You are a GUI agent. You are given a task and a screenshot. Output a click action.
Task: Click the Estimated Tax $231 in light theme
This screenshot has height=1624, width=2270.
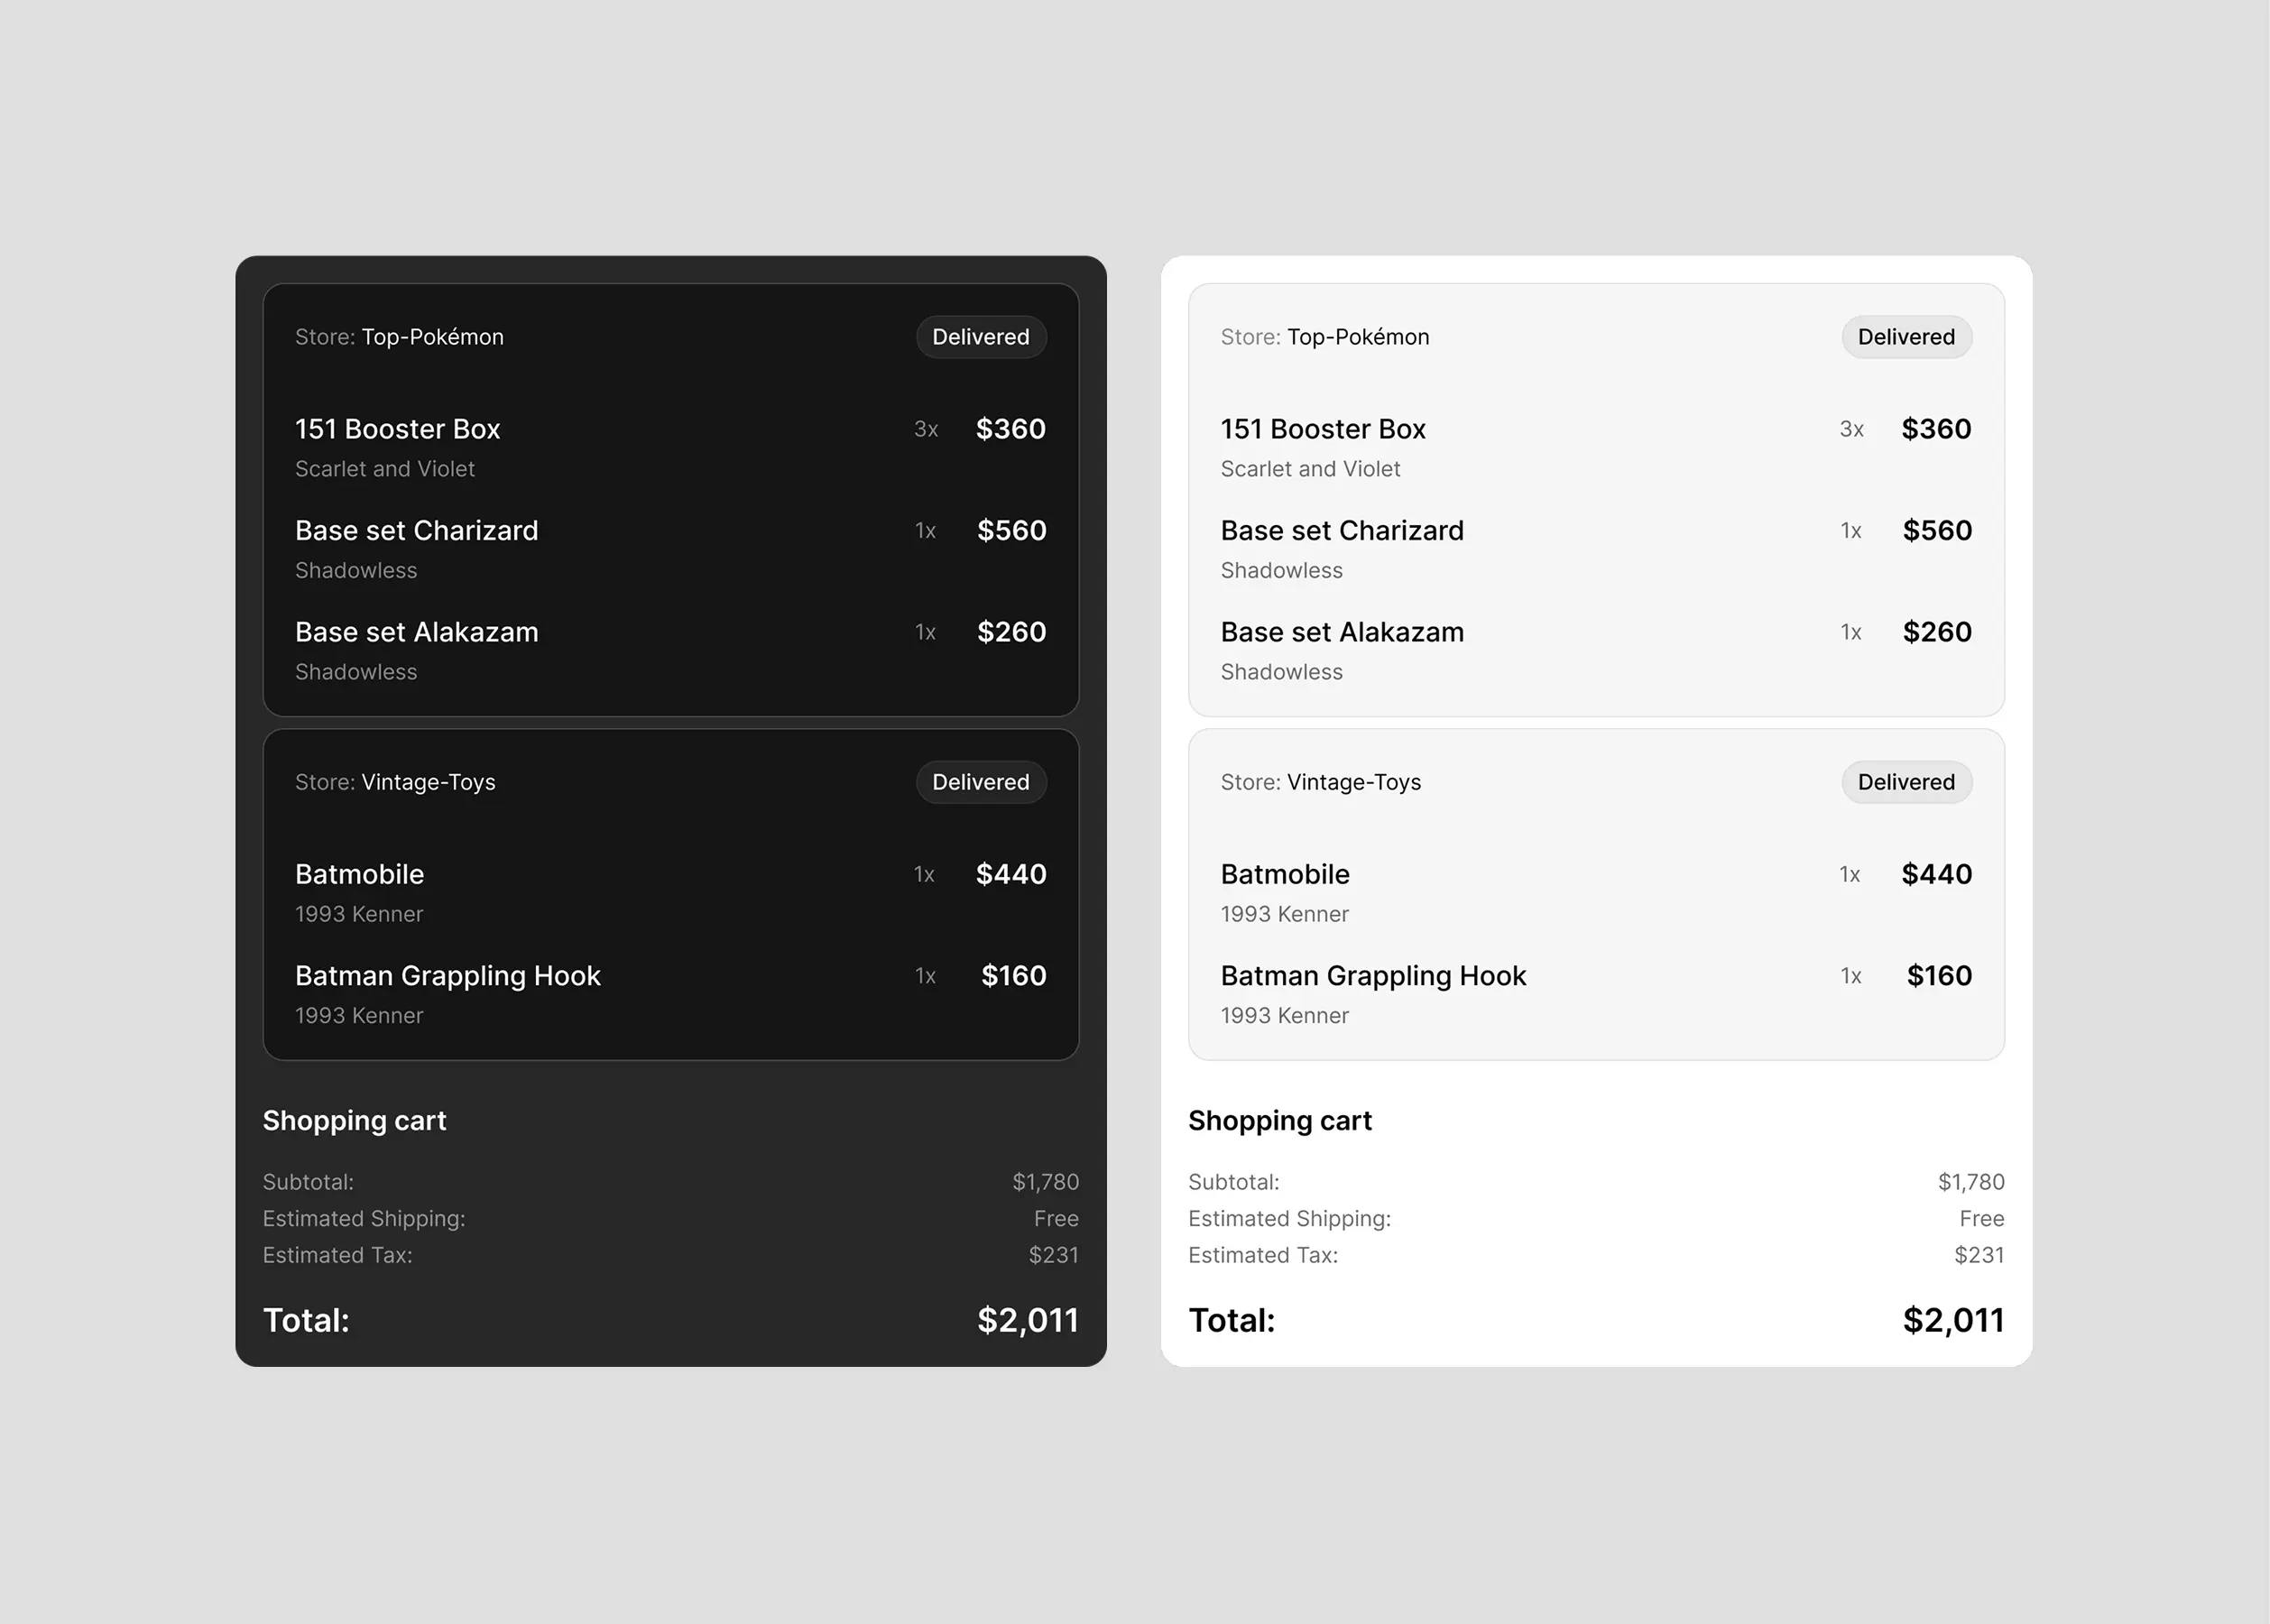point(1979,1255)
